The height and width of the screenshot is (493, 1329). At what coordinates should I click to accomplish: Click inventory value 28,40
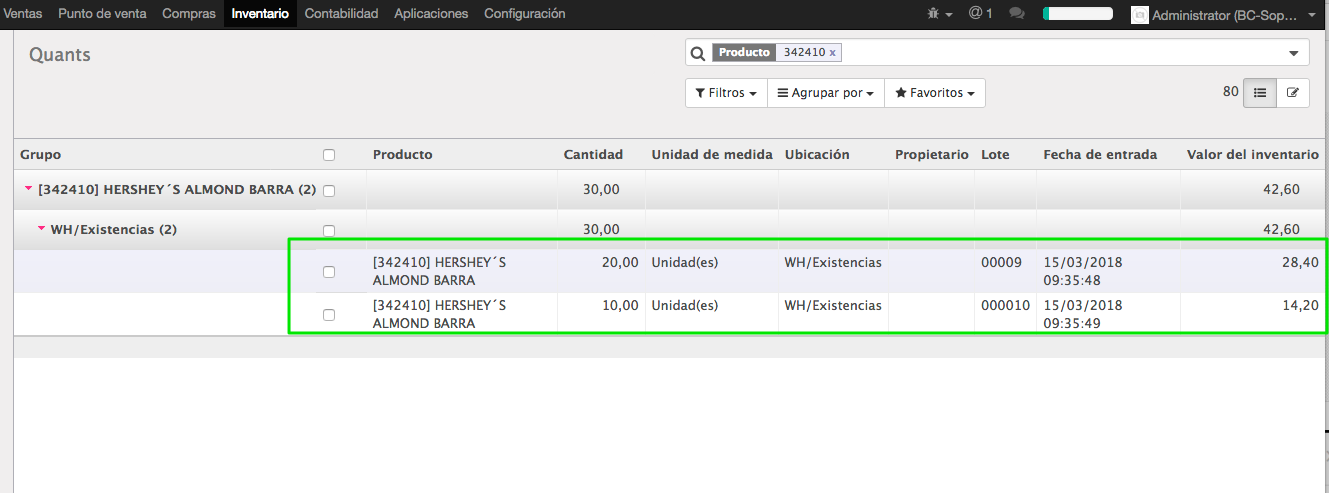[1300, 263]
